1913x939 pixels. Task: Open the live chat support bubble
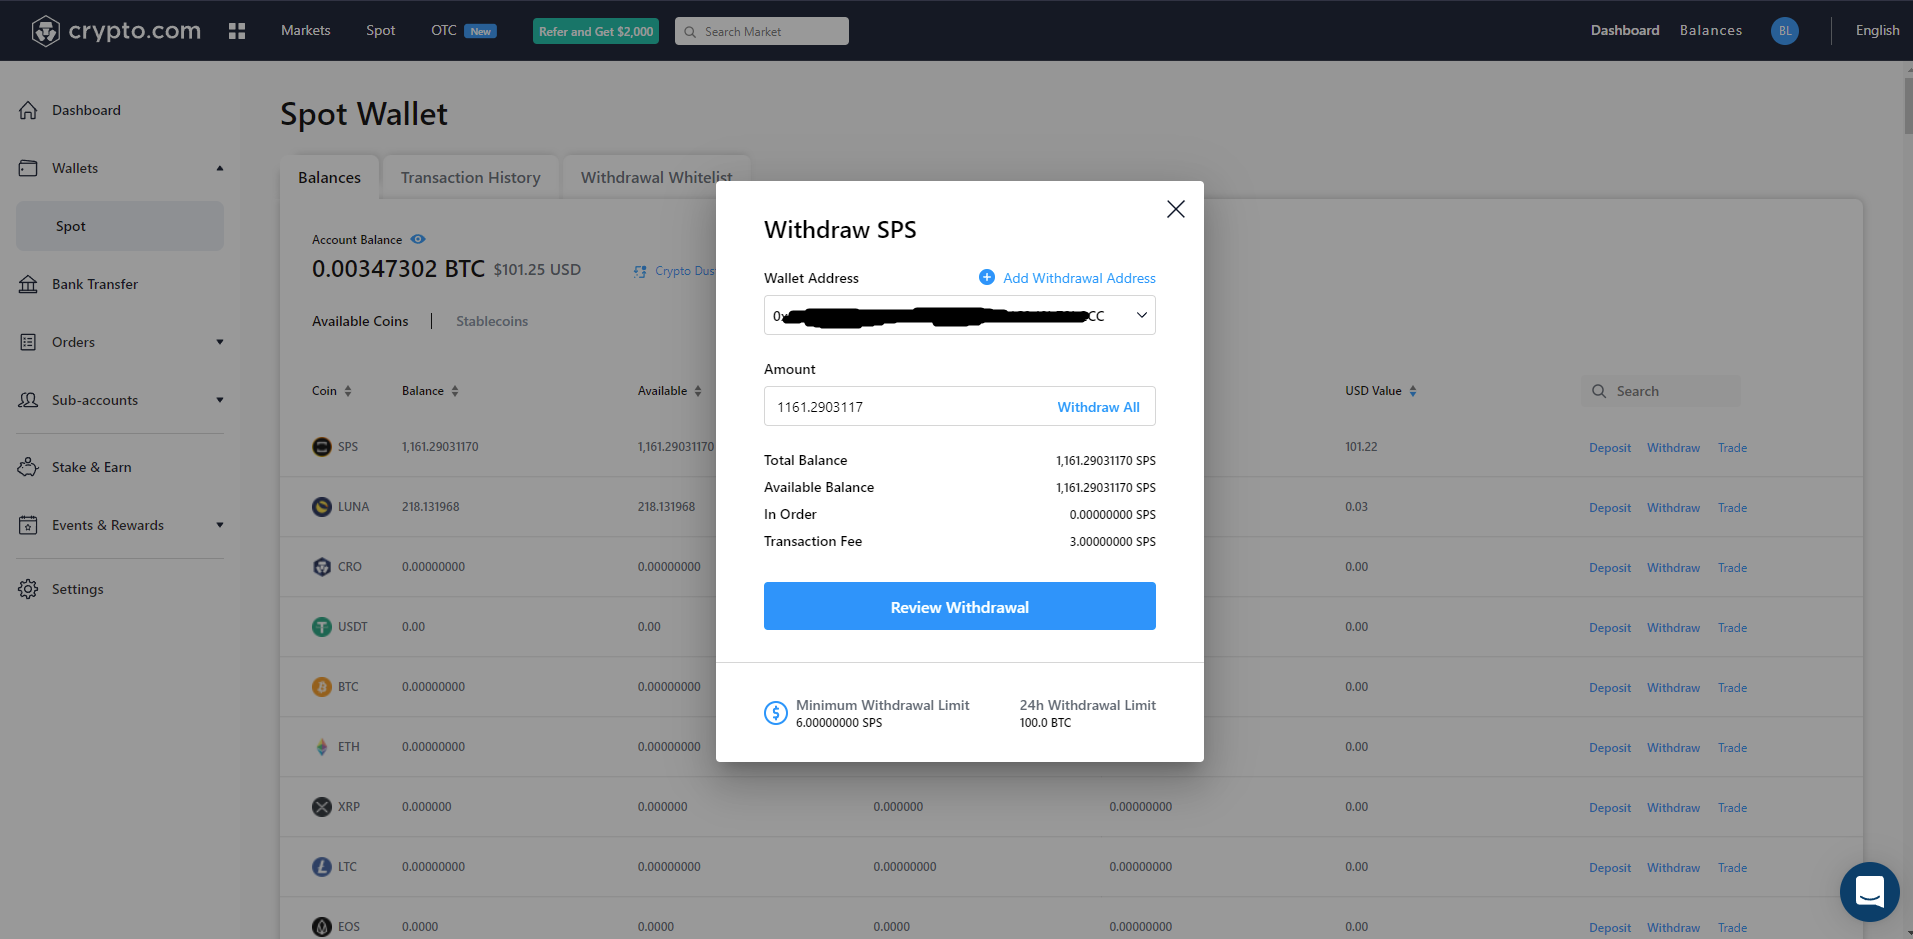coord(1869,891)
